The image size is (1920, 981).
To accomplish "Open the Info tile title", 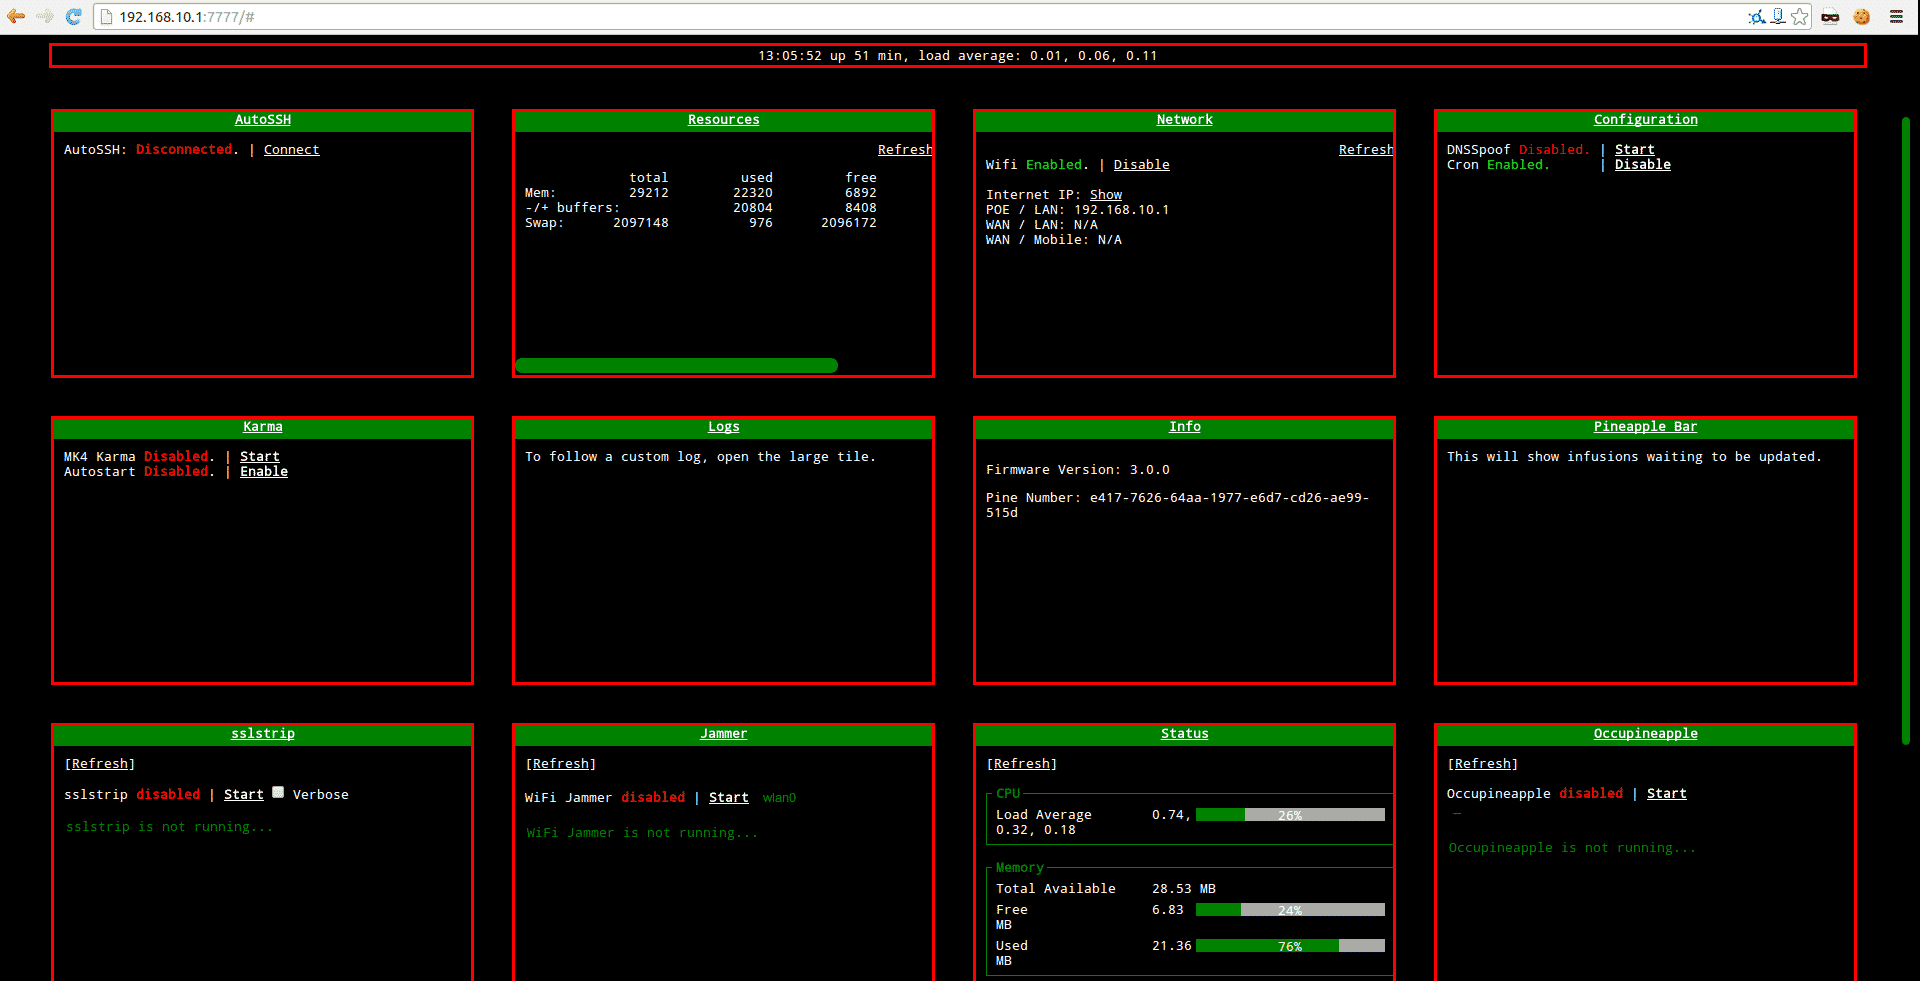I will pyautogui.click(x=1185, y=427).
